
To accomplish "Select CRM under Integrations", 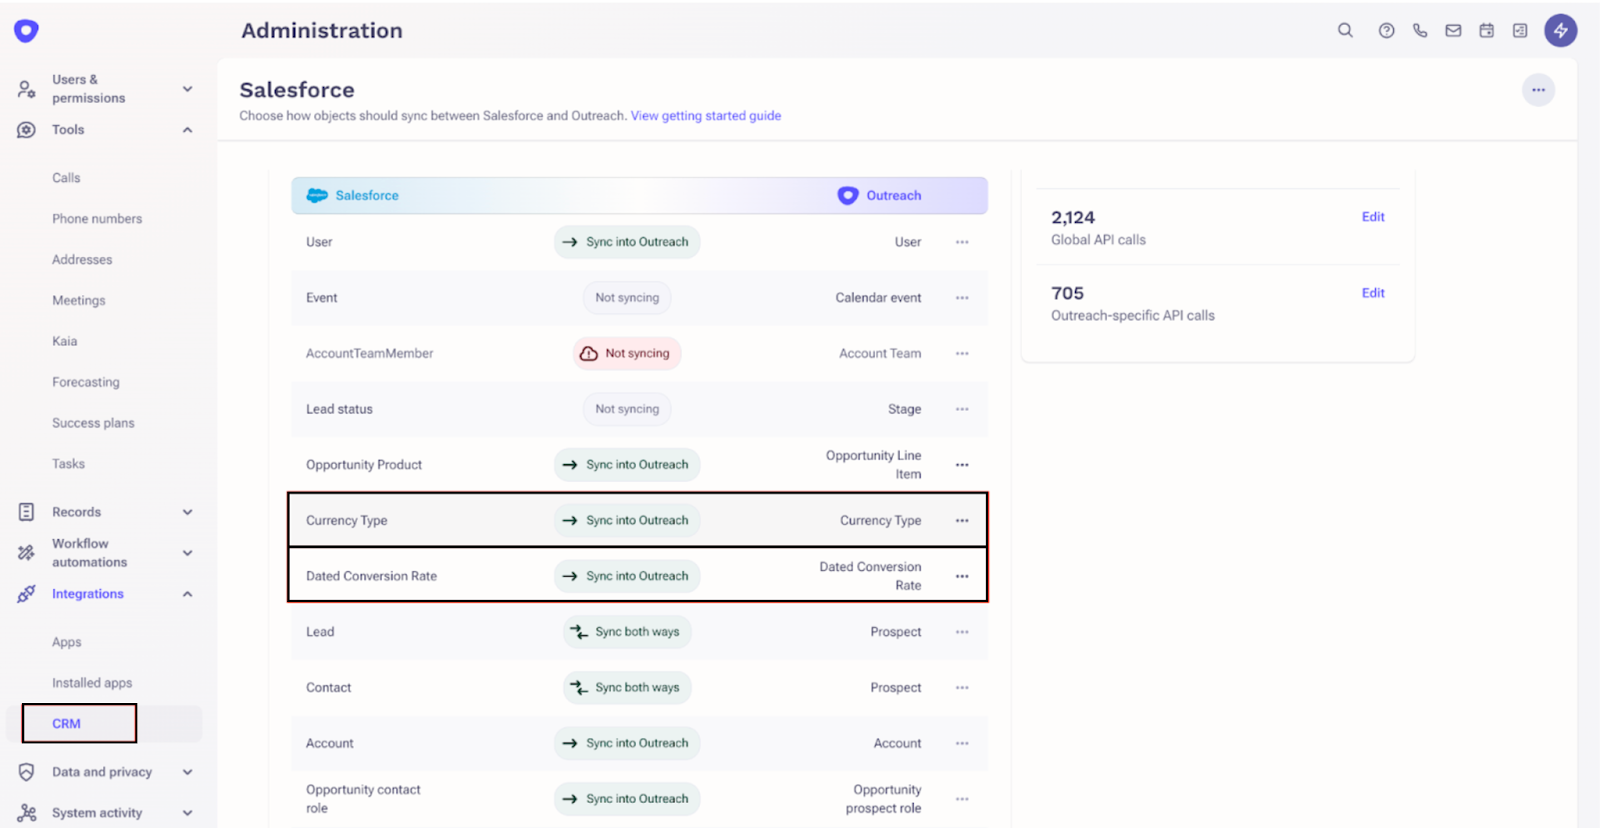I will (x=66, y=724).
